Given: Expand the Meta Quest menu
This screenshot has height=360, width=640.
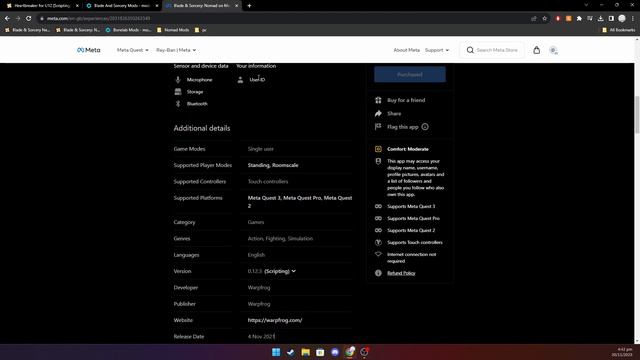Looking at the screenshot, I should click(133, 50).
